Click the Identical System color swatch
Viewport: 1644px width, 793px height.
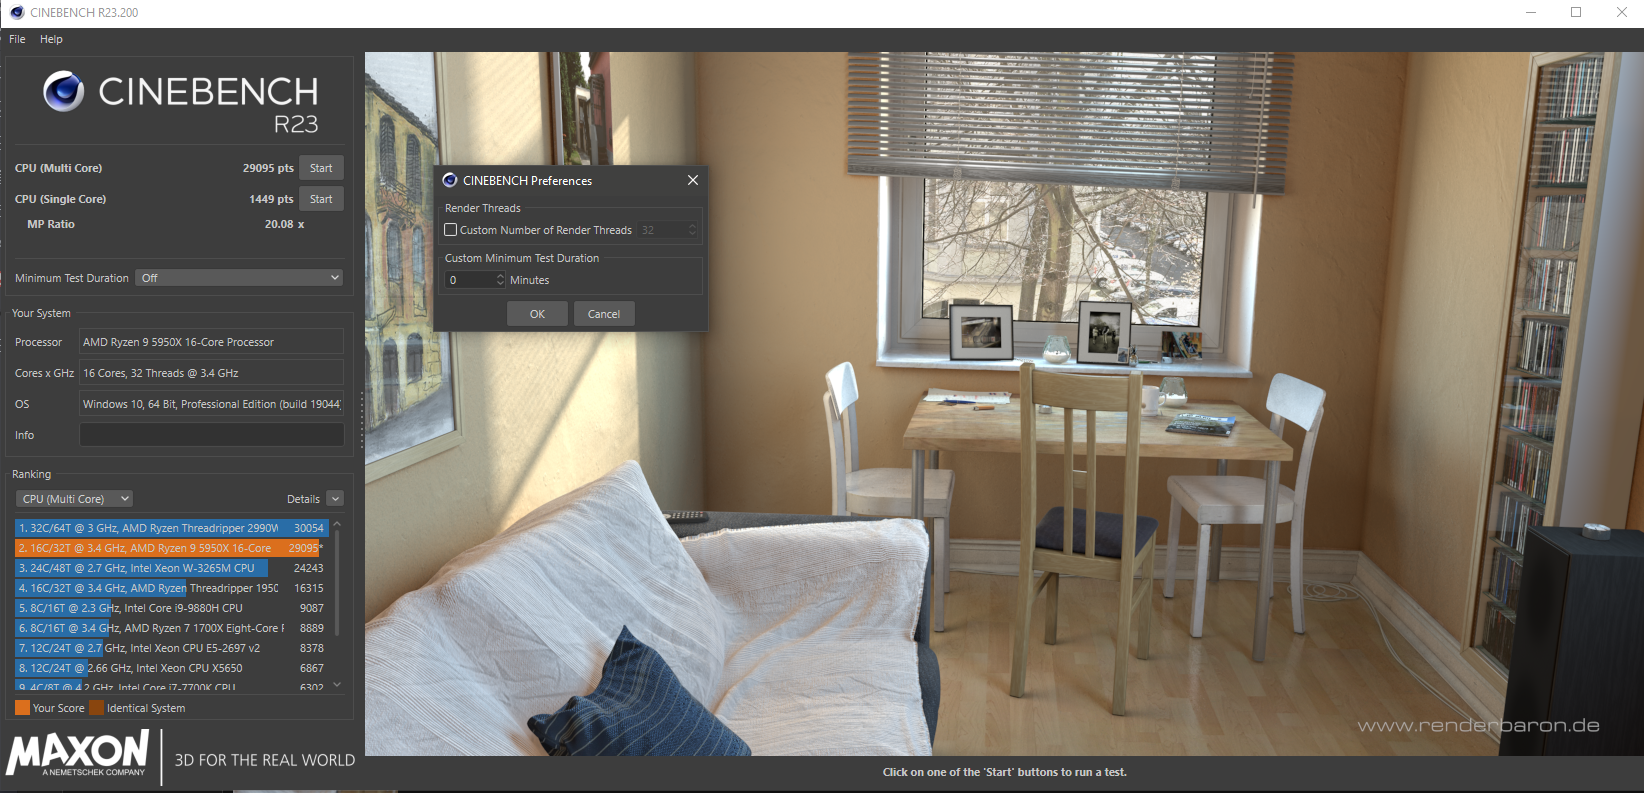96,708
